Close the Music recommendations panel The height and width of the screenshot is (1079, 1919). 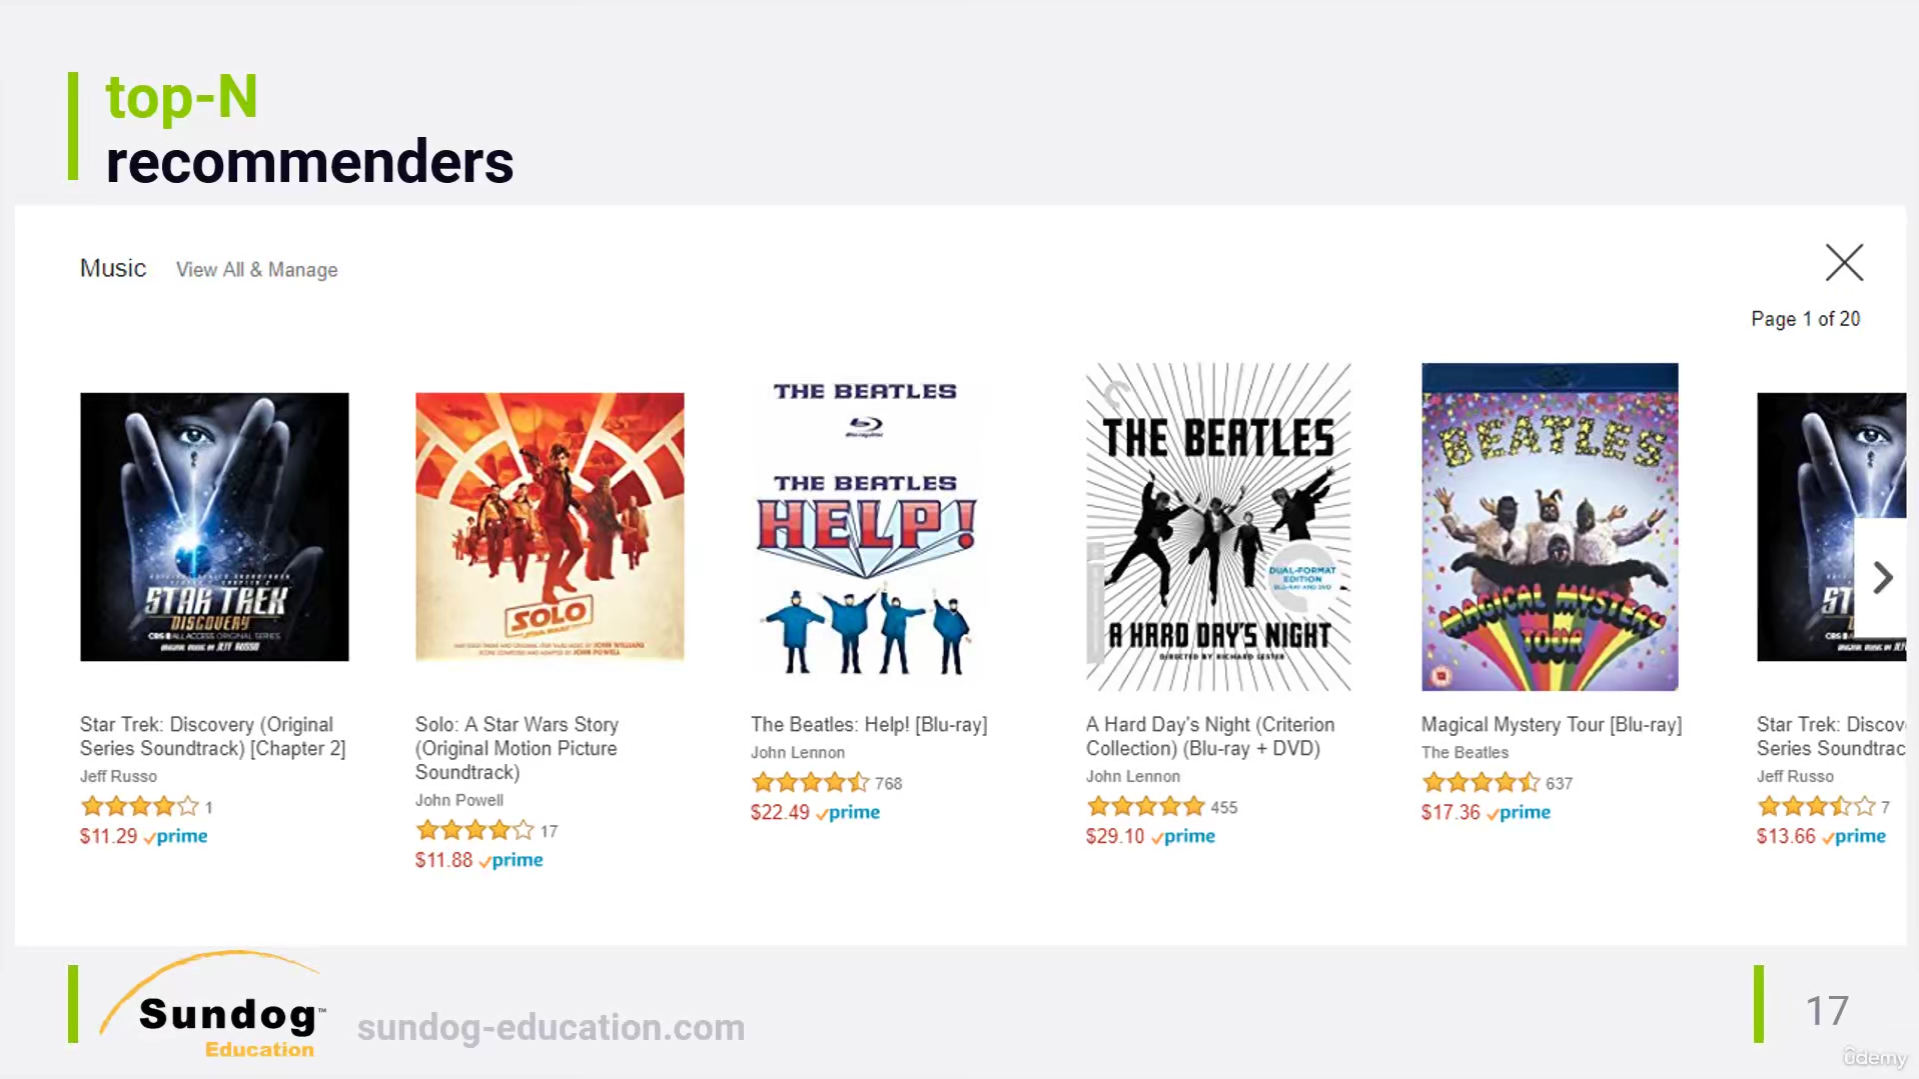coord(1844,263)
